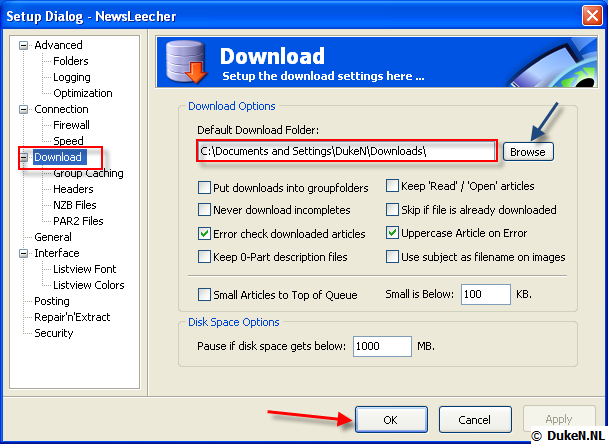Select the Download tree item
The image size is (608, 444).
pyautogui.click(x=58, y=157)
